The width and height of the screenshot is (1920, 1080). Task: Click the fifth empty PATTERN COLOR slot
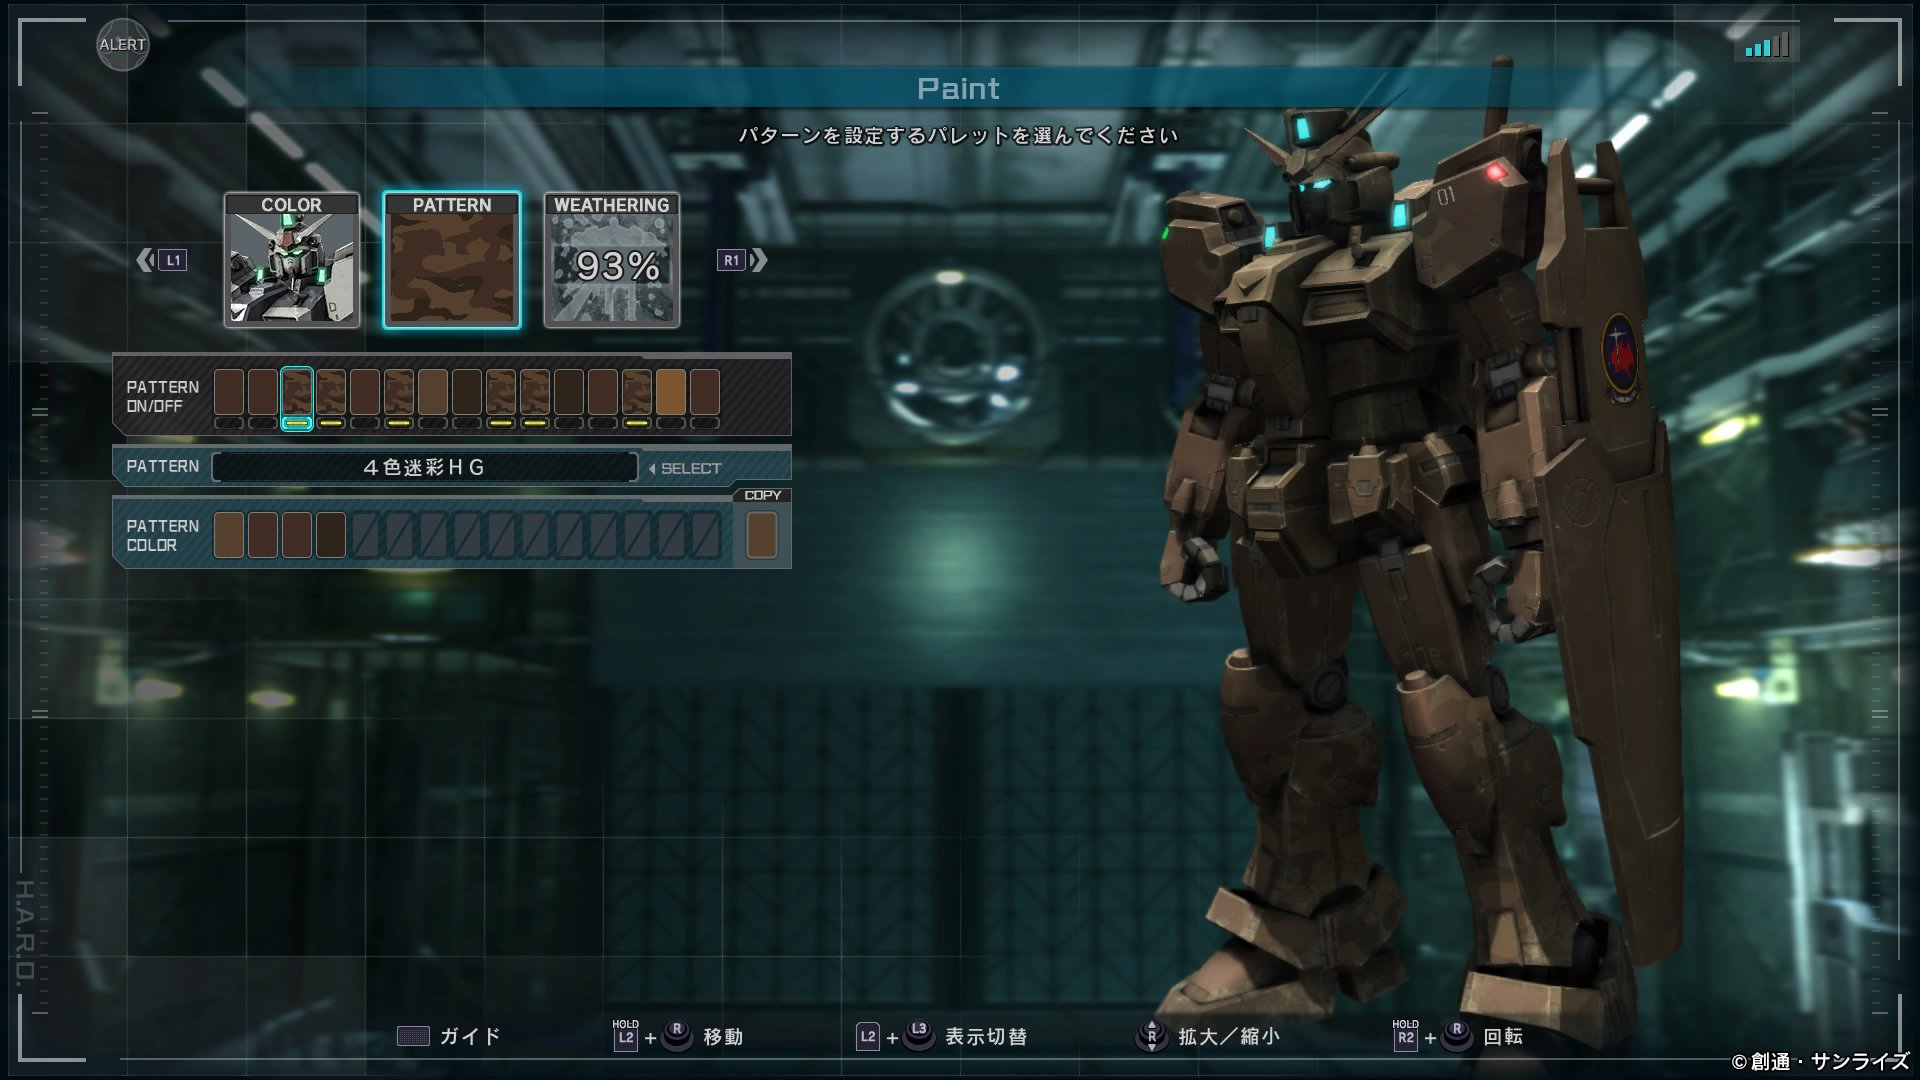[x=365, y=535]
